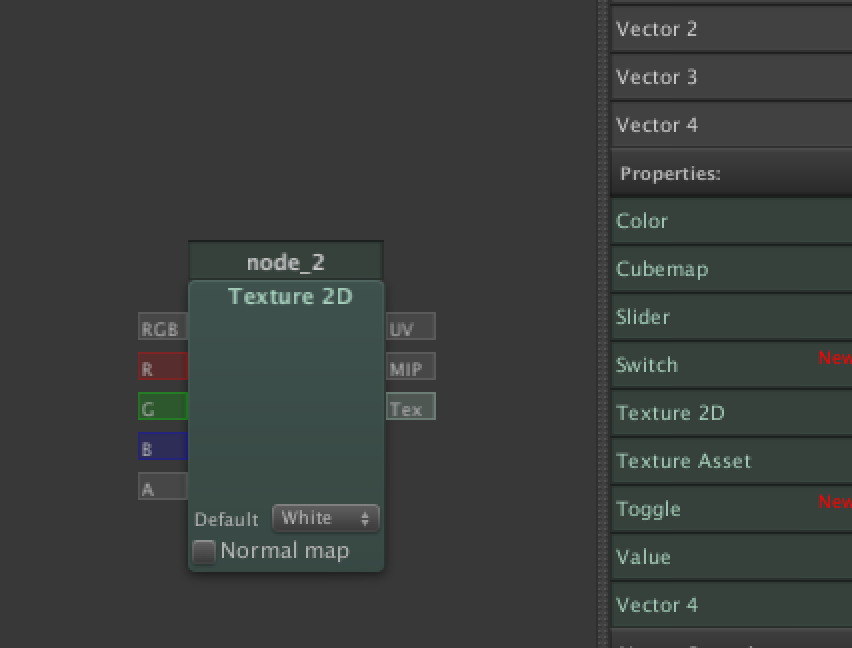Viewport: 852px width, 648px height.
Task: Add a Color property node
Action: tap(730, 221)
